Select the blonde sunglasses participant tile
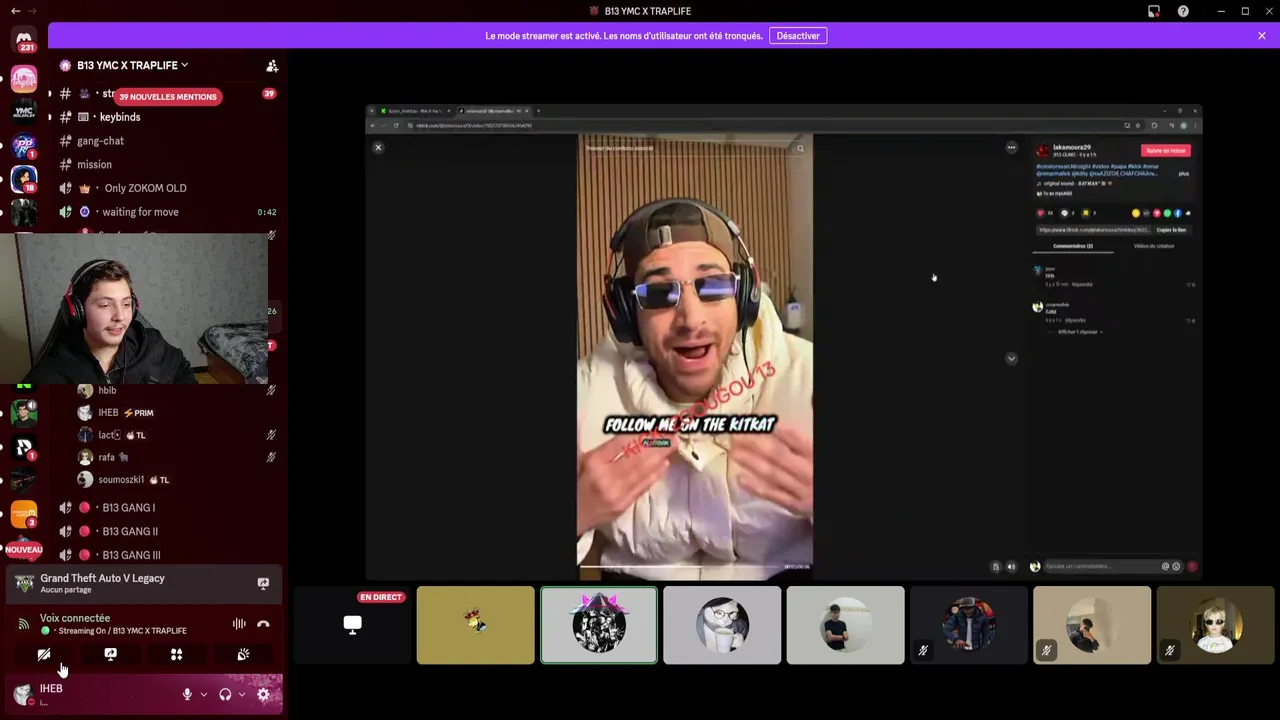Viewport: 1280px width, 720px height. pos(1215,625)
